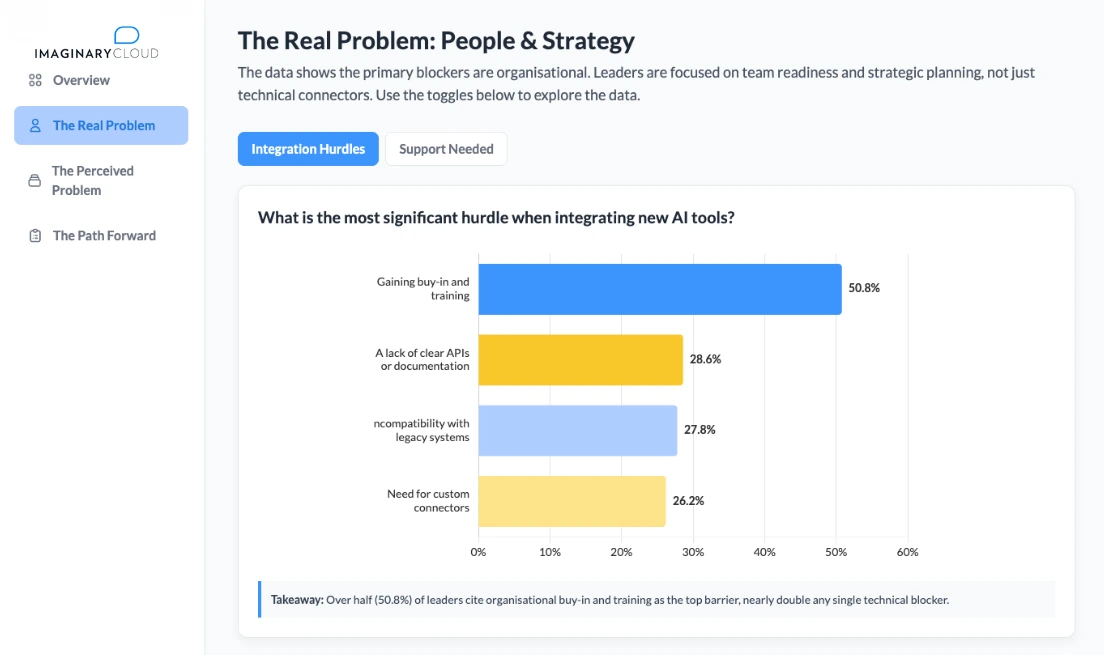Click the clipboard icon for The Path Forward
The height and width of the screenshot is (655, 1104).
click(x=33, y=235)
